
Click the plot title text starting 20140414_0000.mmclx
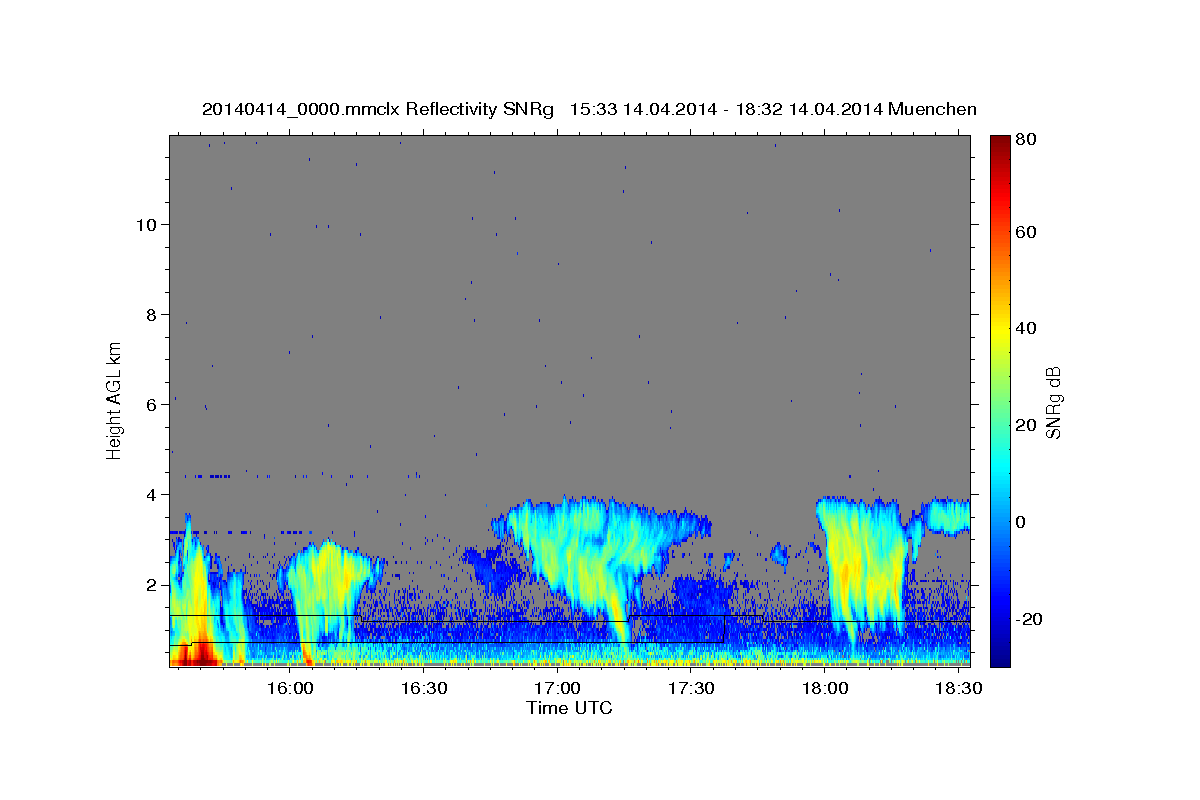589,109
